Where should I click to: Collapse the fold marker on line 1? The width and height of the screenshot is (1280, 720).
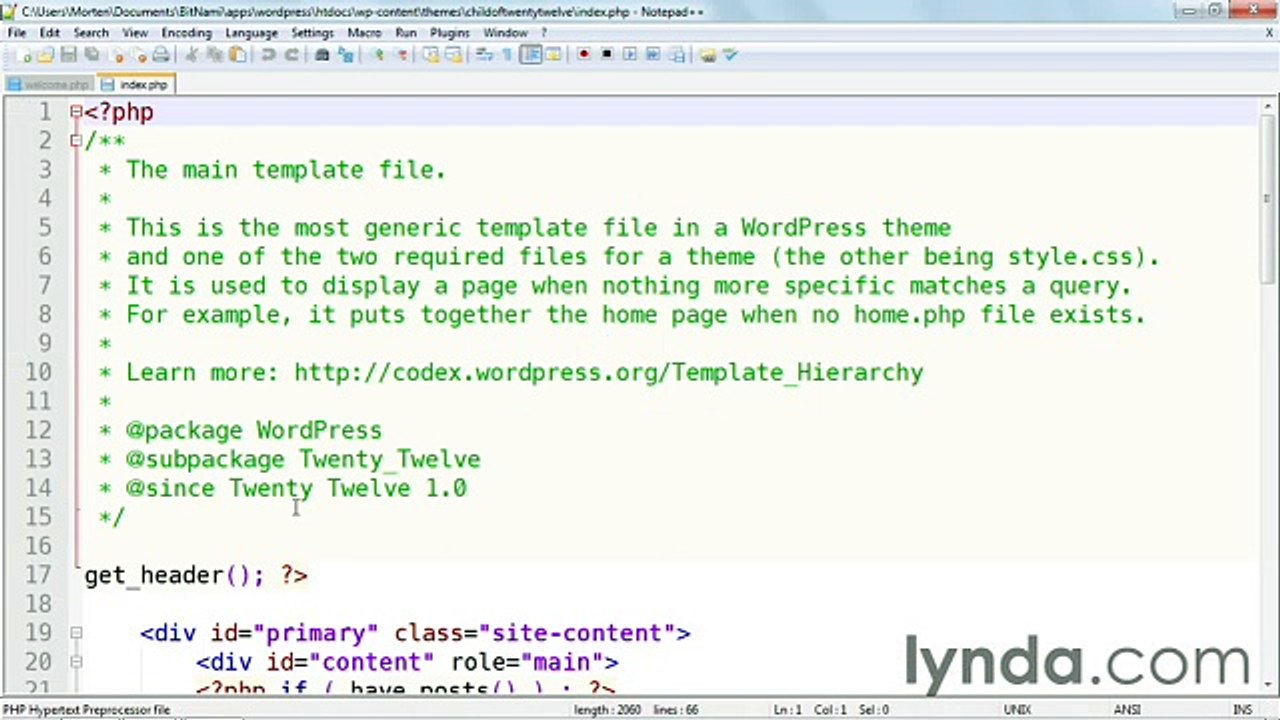76,112
